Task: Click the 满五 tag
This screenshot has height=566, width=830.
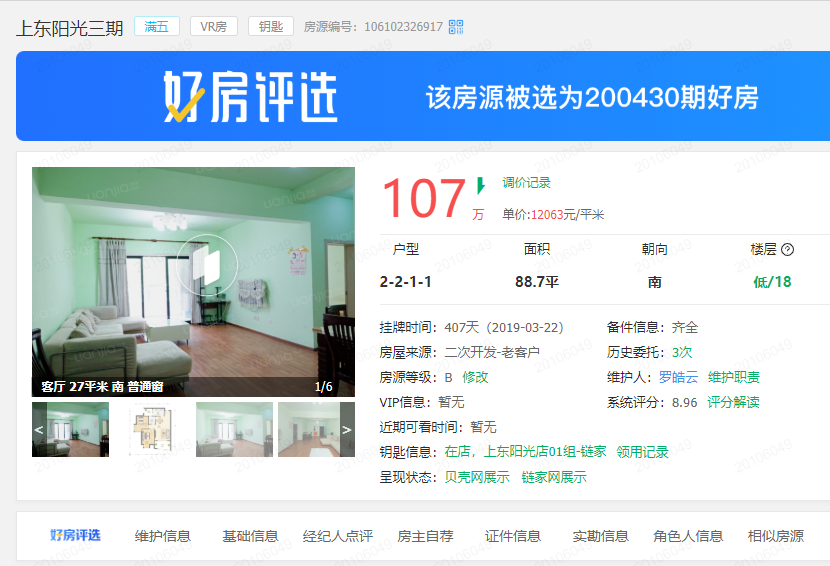Action: 157,27
